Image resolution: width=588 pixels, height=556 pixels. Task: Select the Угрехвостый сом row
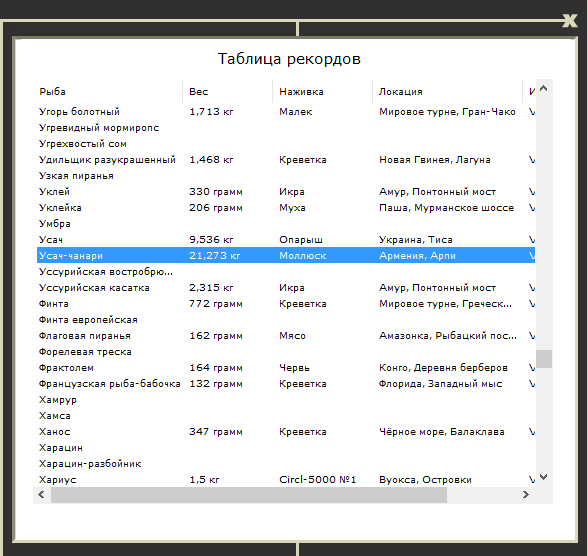point(286,144)
